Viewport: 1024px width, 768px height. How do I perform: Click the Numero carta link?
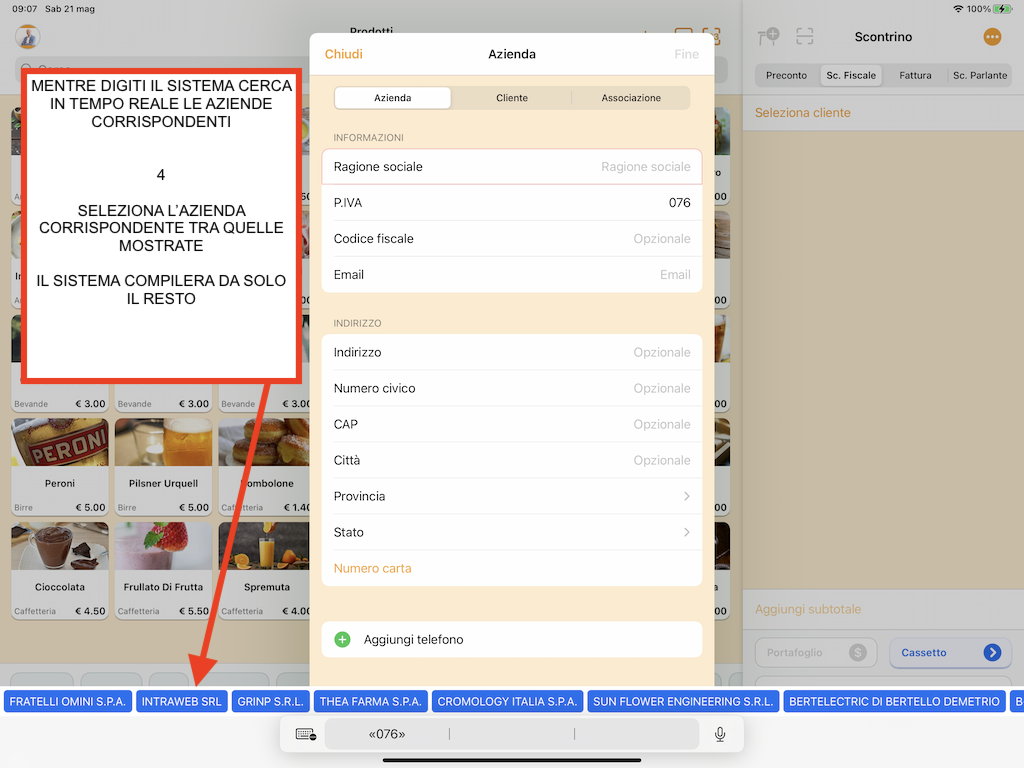click(x=372, y=568)
